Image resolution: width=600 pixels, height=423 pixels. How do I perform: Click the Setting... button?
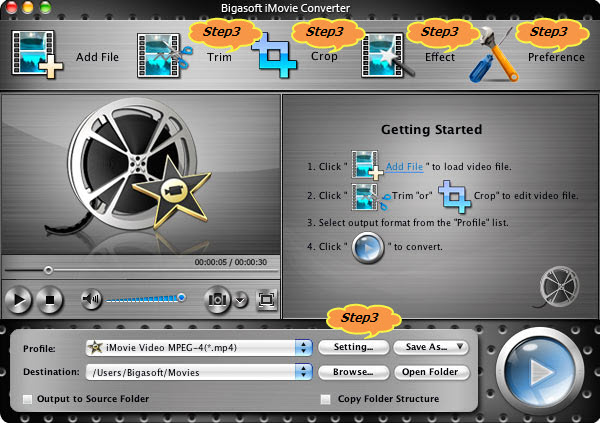[x=354, y=347]
